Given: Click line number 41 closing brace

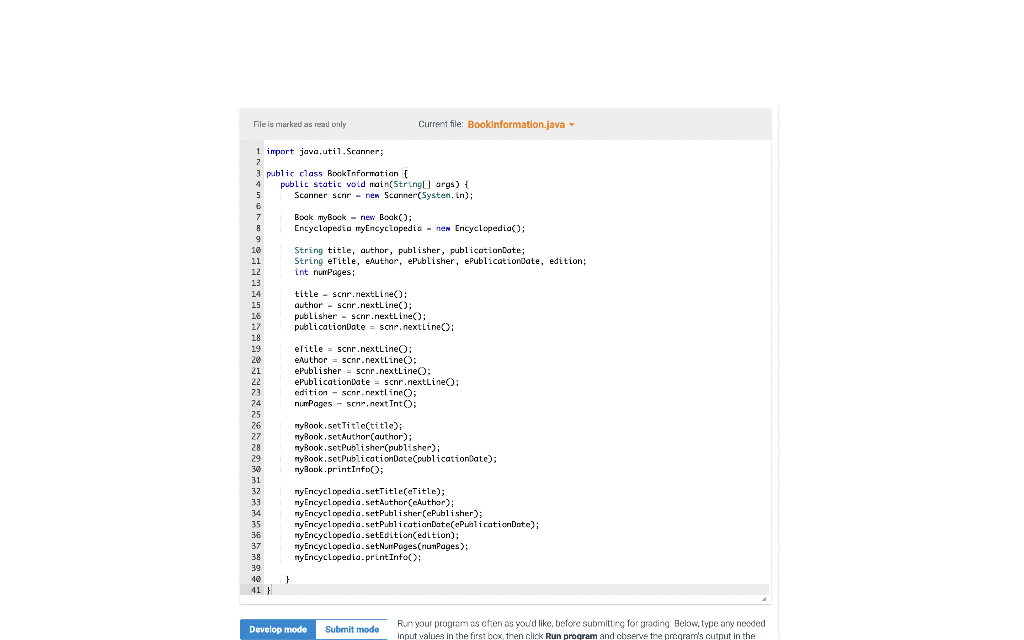Looking at the screenshot, I should coord(256,590).
